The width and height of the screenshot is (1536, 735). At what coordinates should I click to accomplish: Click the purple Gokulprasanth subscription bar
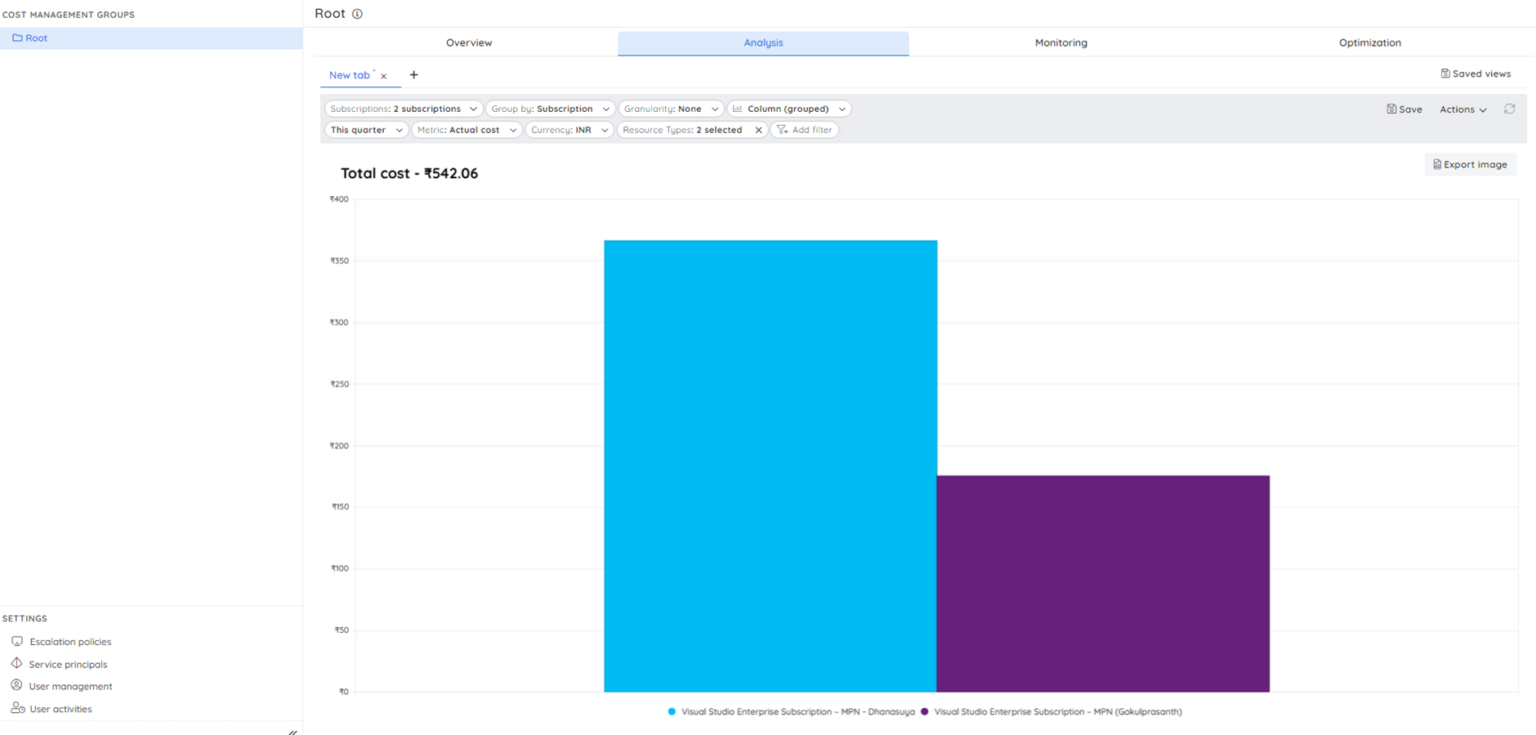coord(1103,584)
